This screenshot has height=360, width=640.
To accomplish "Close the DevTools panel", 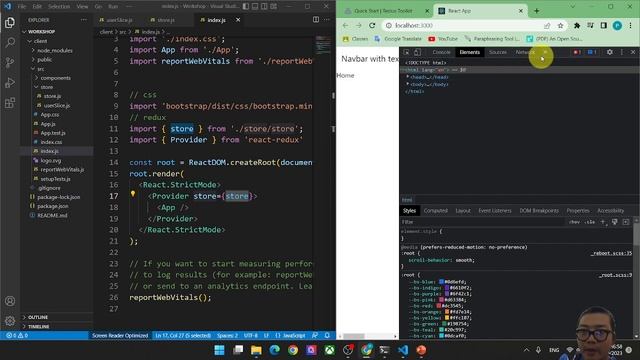I will pos(633,52).
